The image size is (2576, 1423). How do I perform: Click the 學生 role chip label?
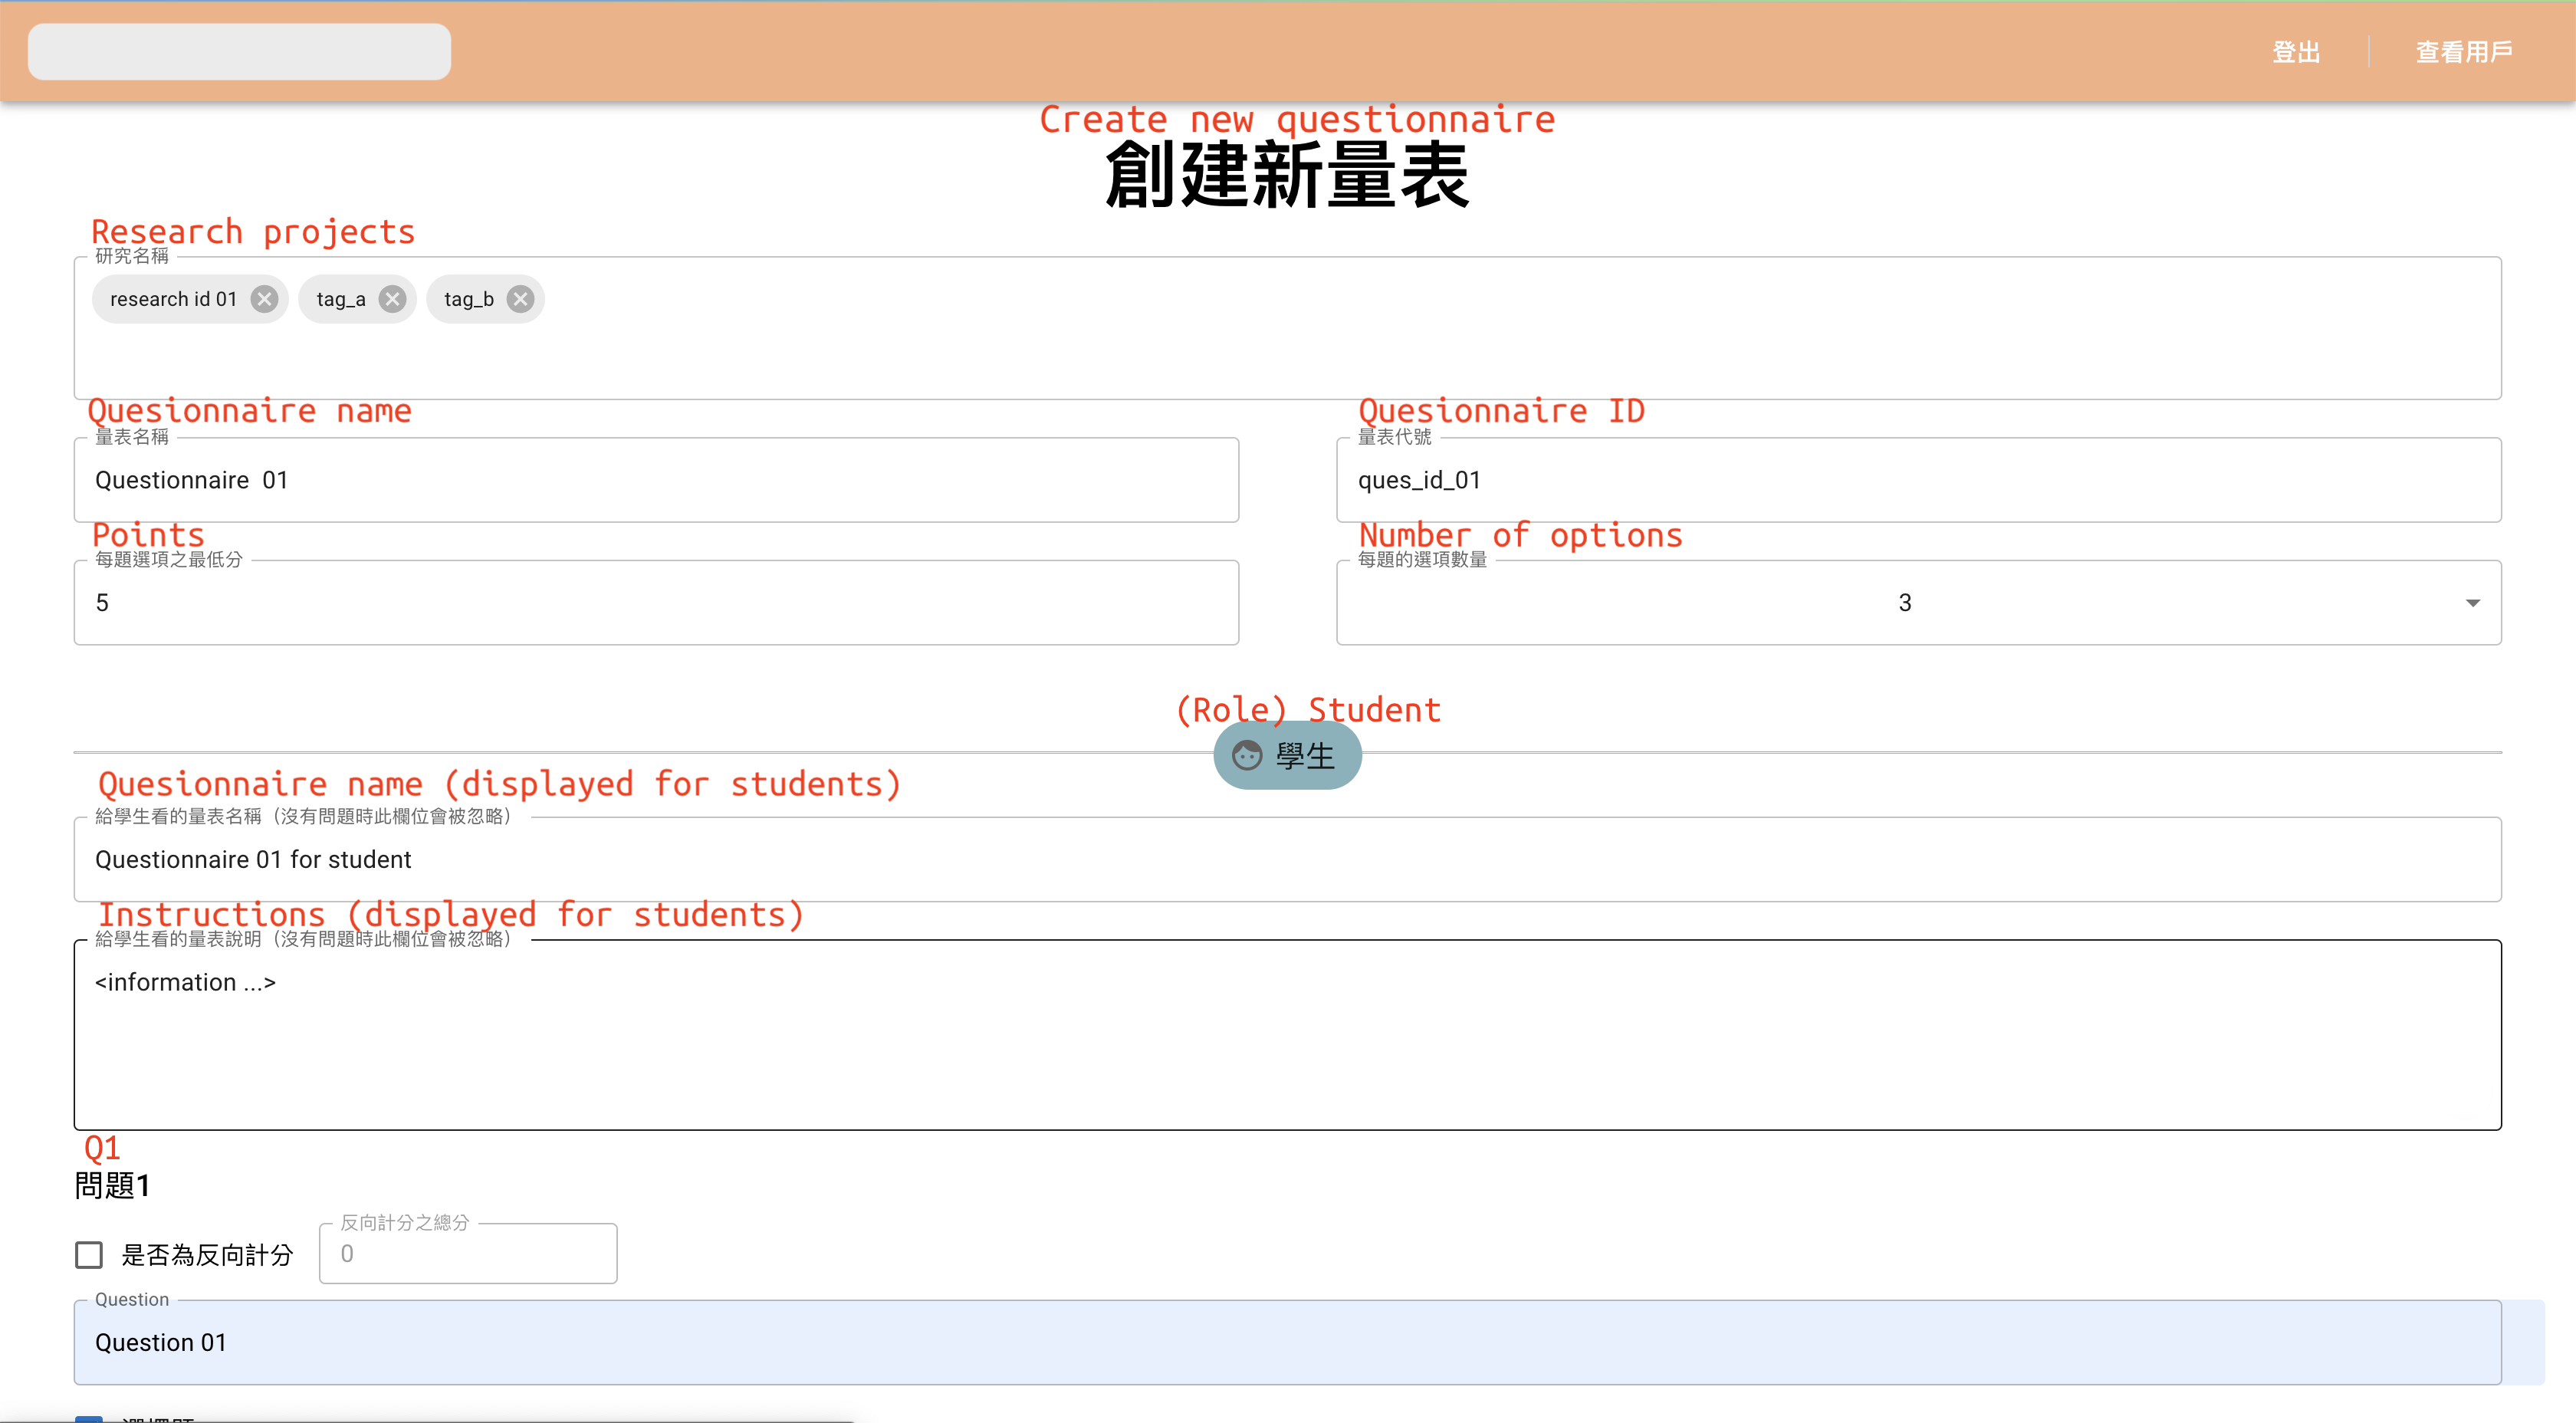point(1305,756)
